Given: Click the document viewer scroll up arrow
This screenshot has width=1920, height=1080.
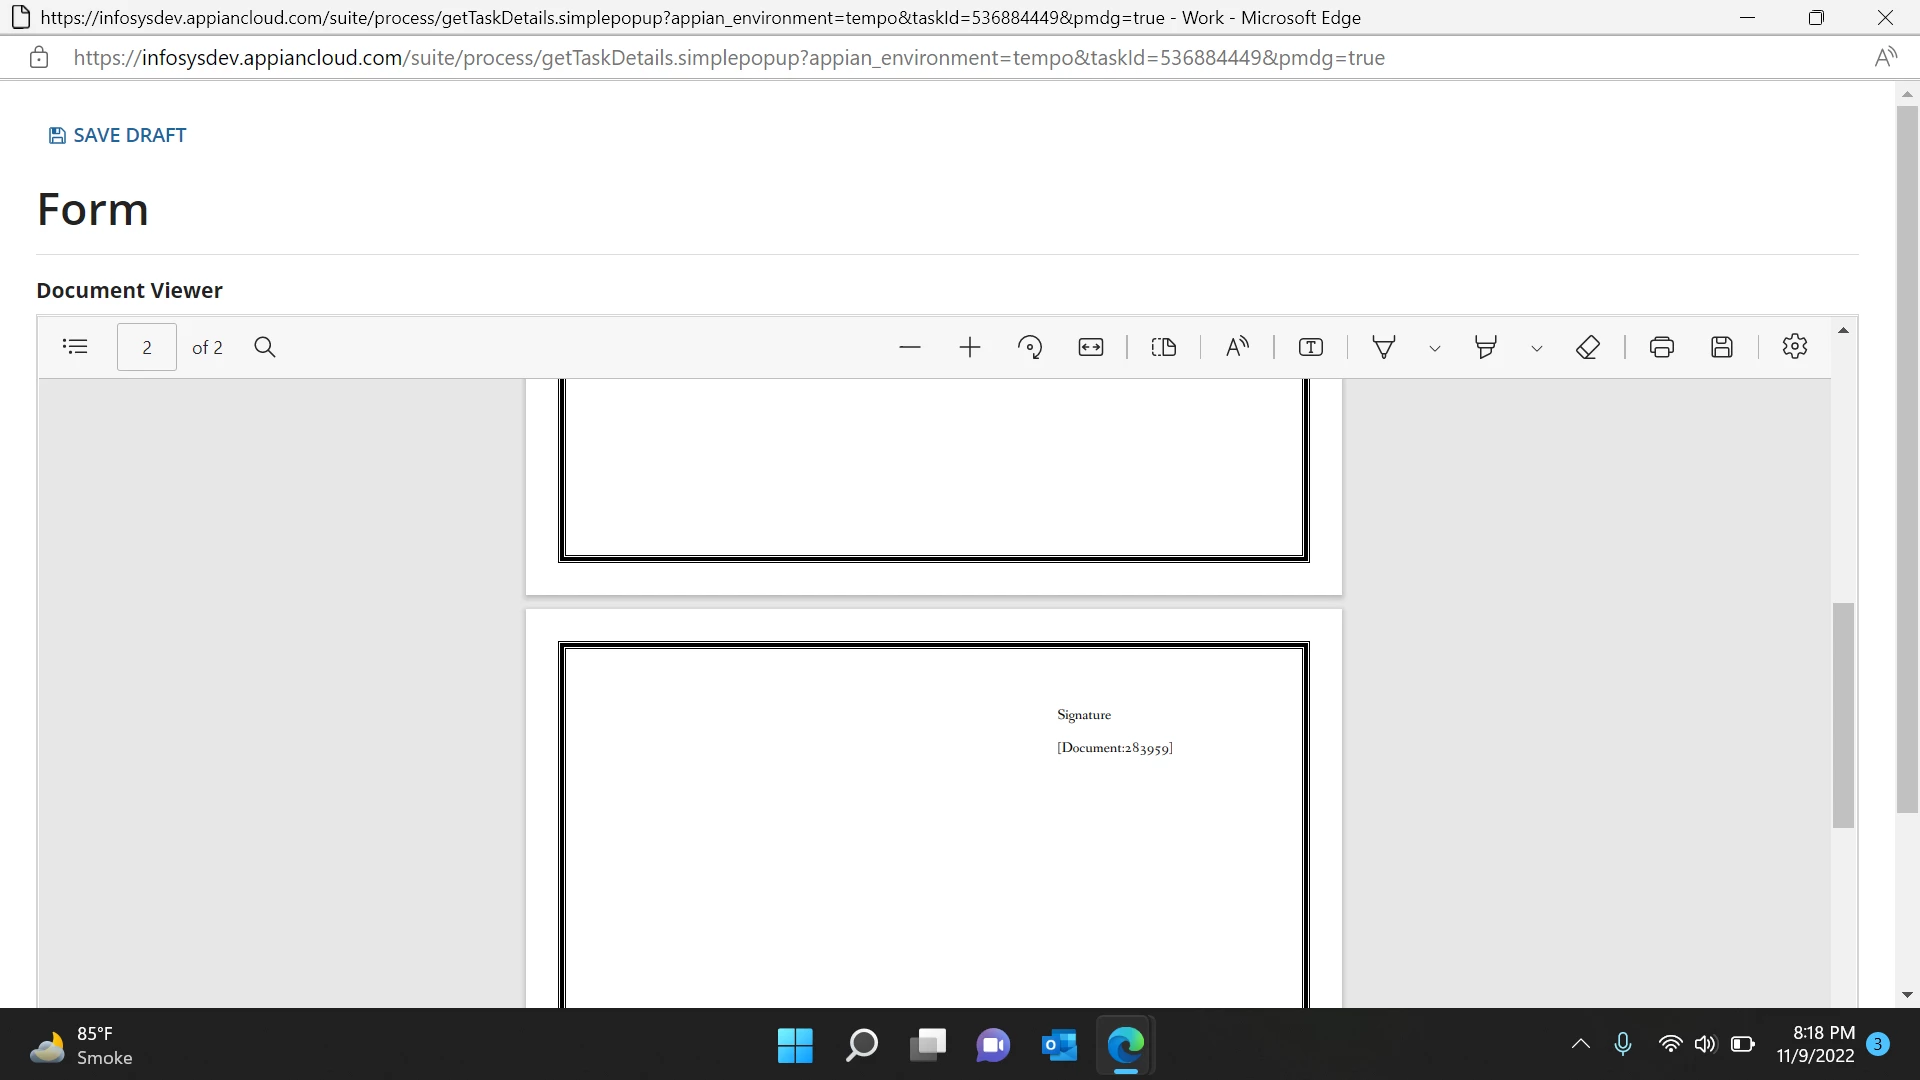Looking at the screenshot, I should [1843, 330].
